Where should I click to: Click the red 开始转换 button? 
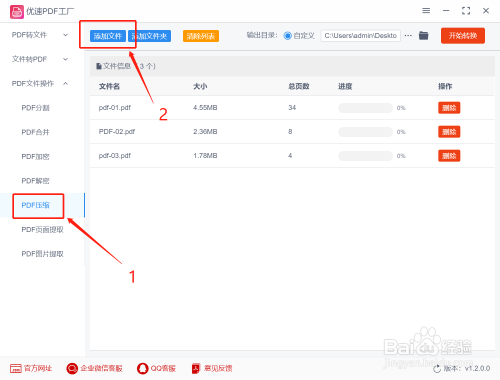coord(463,36)
